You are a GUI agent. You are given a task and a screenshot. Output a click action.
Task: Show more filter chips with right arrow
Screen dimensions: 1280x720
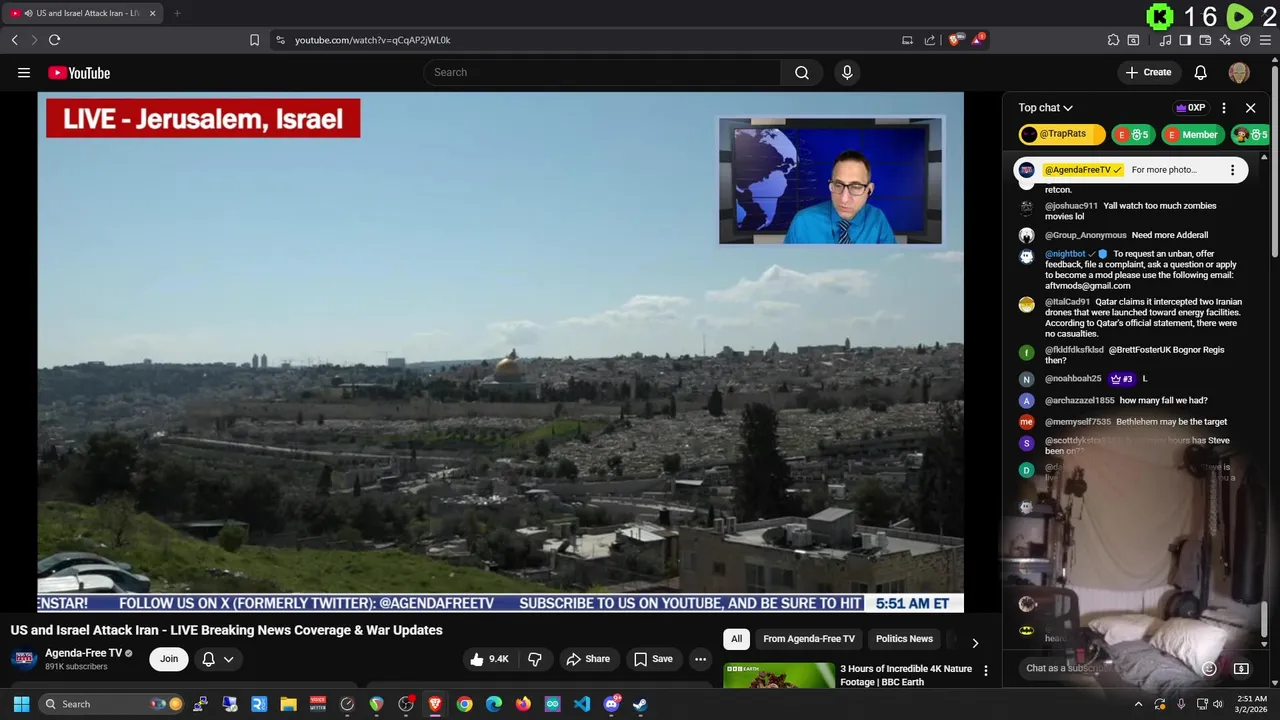pyautogui.click(x=975, y=643)
